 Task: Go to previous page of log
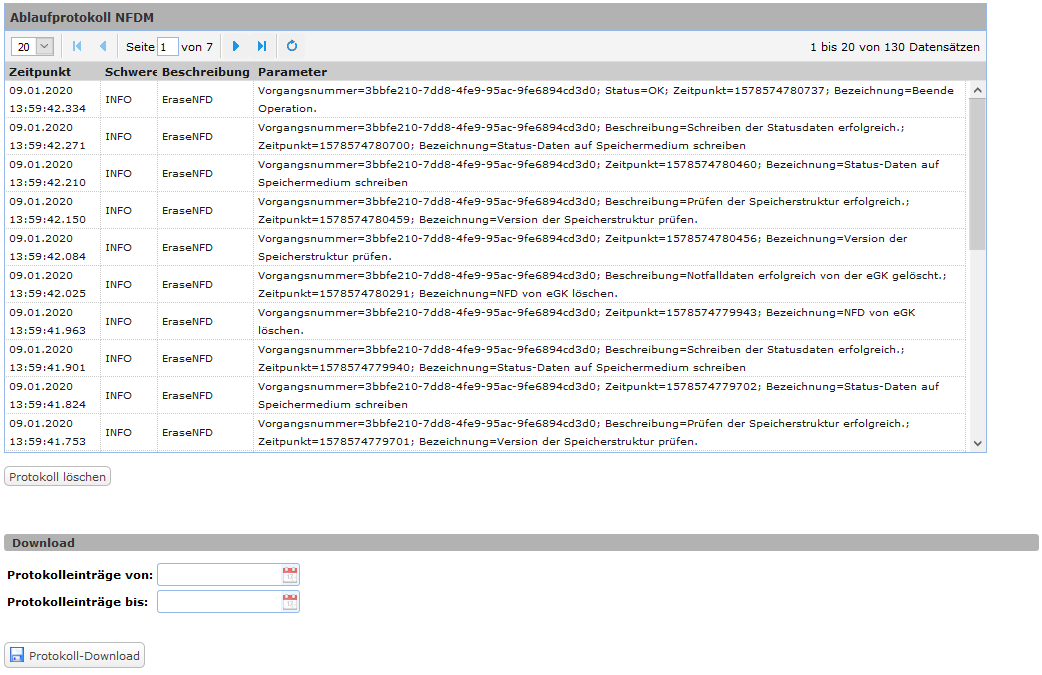tap(102, 46)
